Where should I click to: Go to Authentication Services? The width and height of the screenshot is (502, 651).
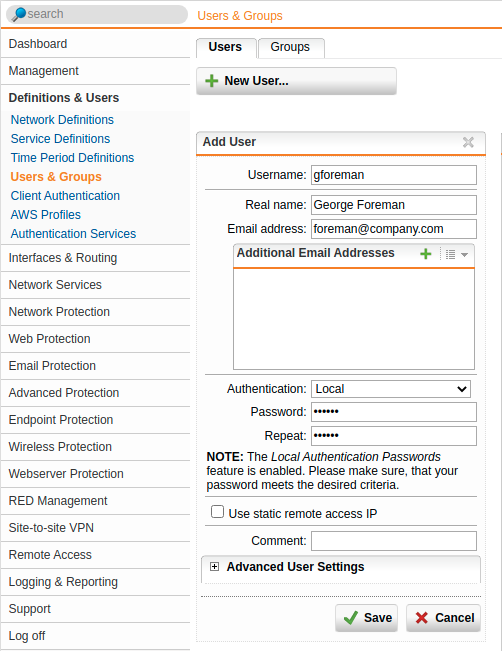(73, 234)
